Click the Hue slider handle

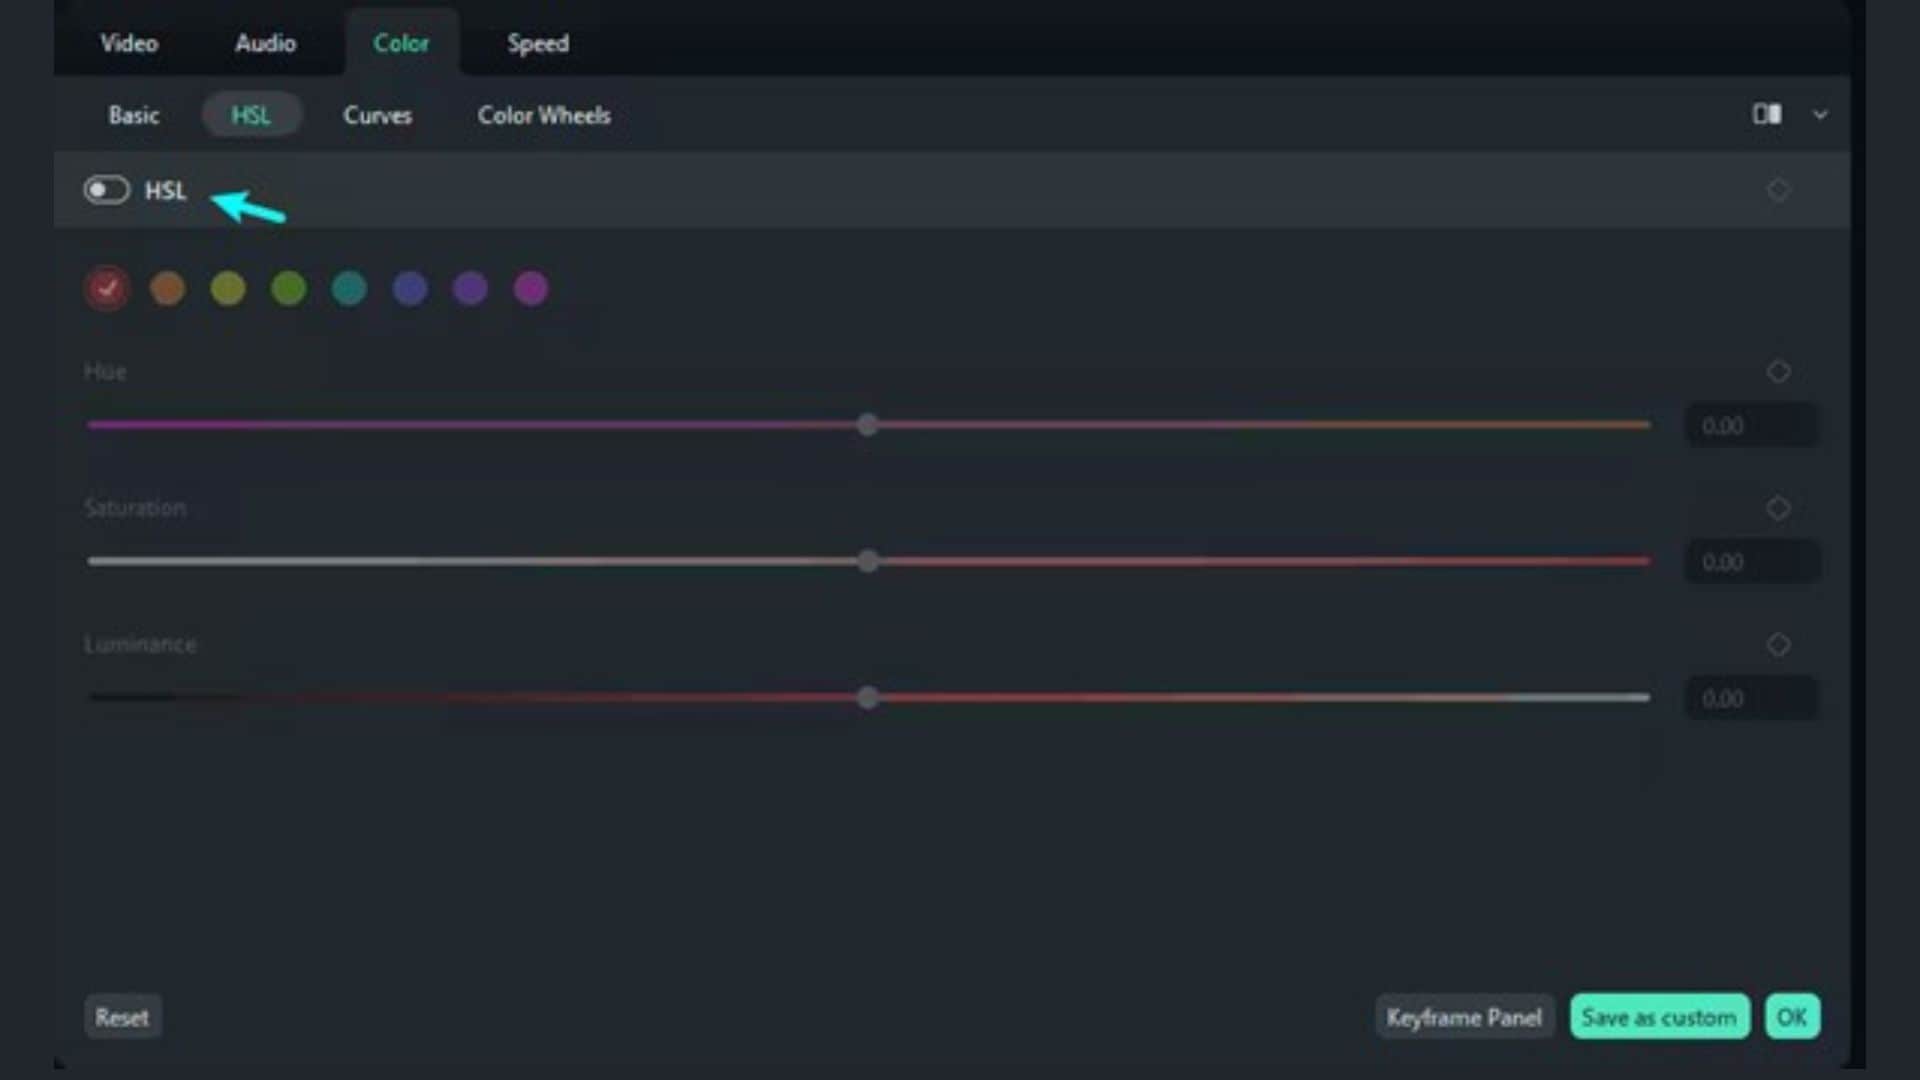[x=868, y=425]
